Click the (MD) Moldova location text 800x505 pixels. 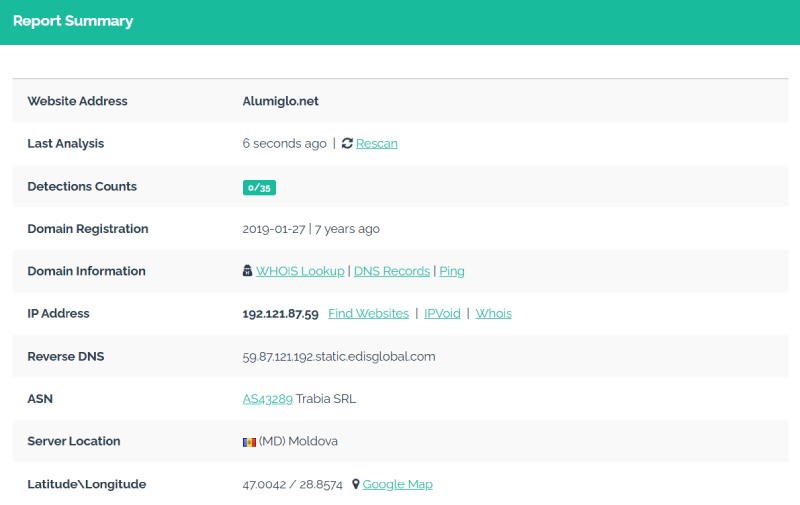tap(298, 441)
